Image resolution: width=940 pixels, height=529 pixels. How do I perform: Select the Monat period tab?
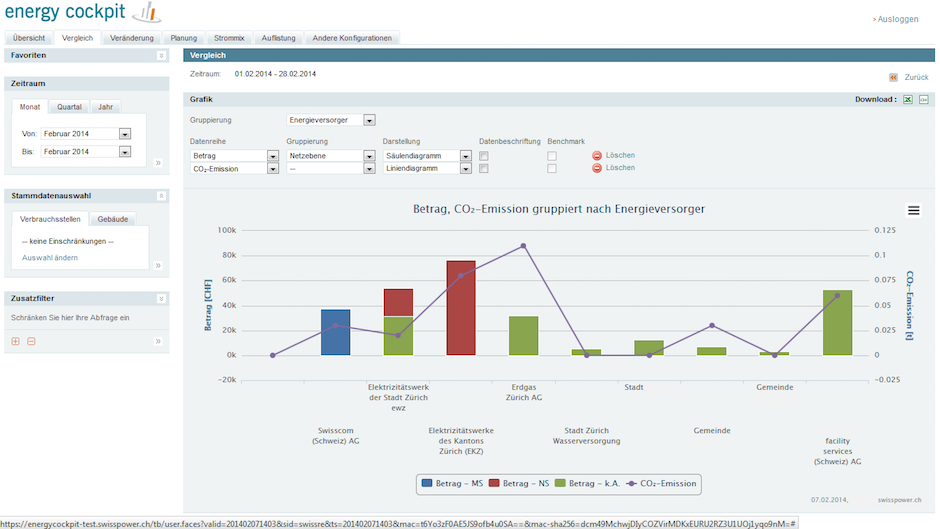(x=30, y=107)
